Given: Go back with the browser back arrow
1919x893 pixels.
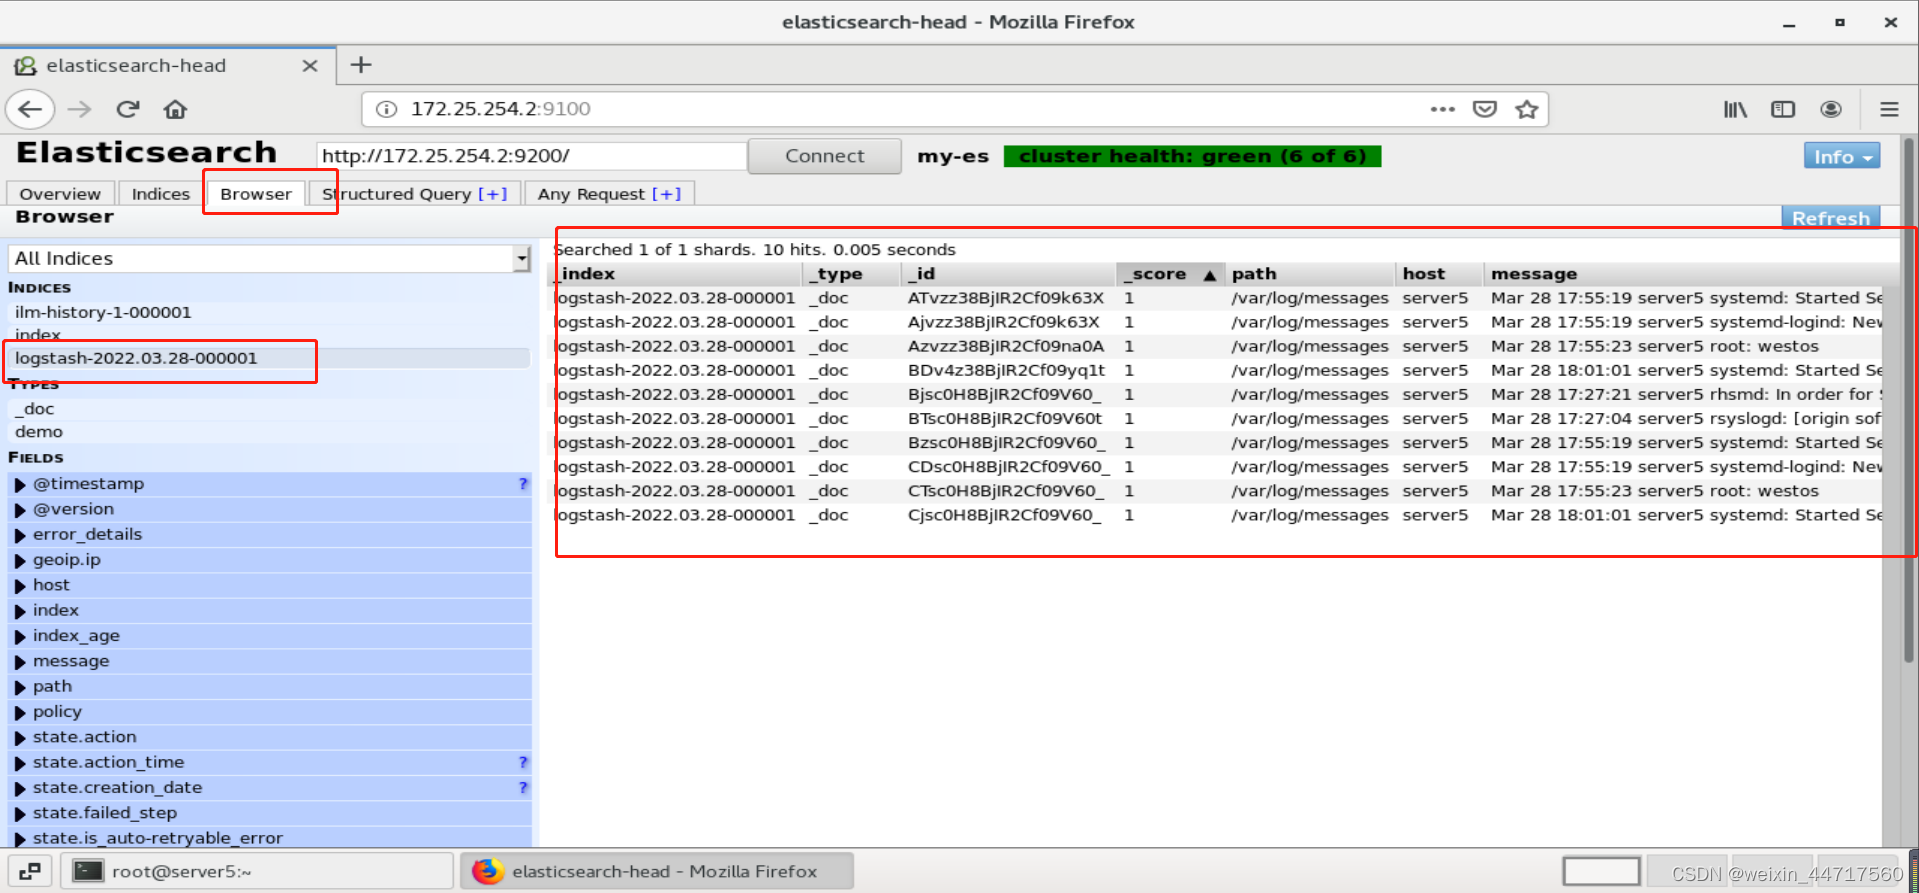Looking at the screenshot, I should click(30, 109).
